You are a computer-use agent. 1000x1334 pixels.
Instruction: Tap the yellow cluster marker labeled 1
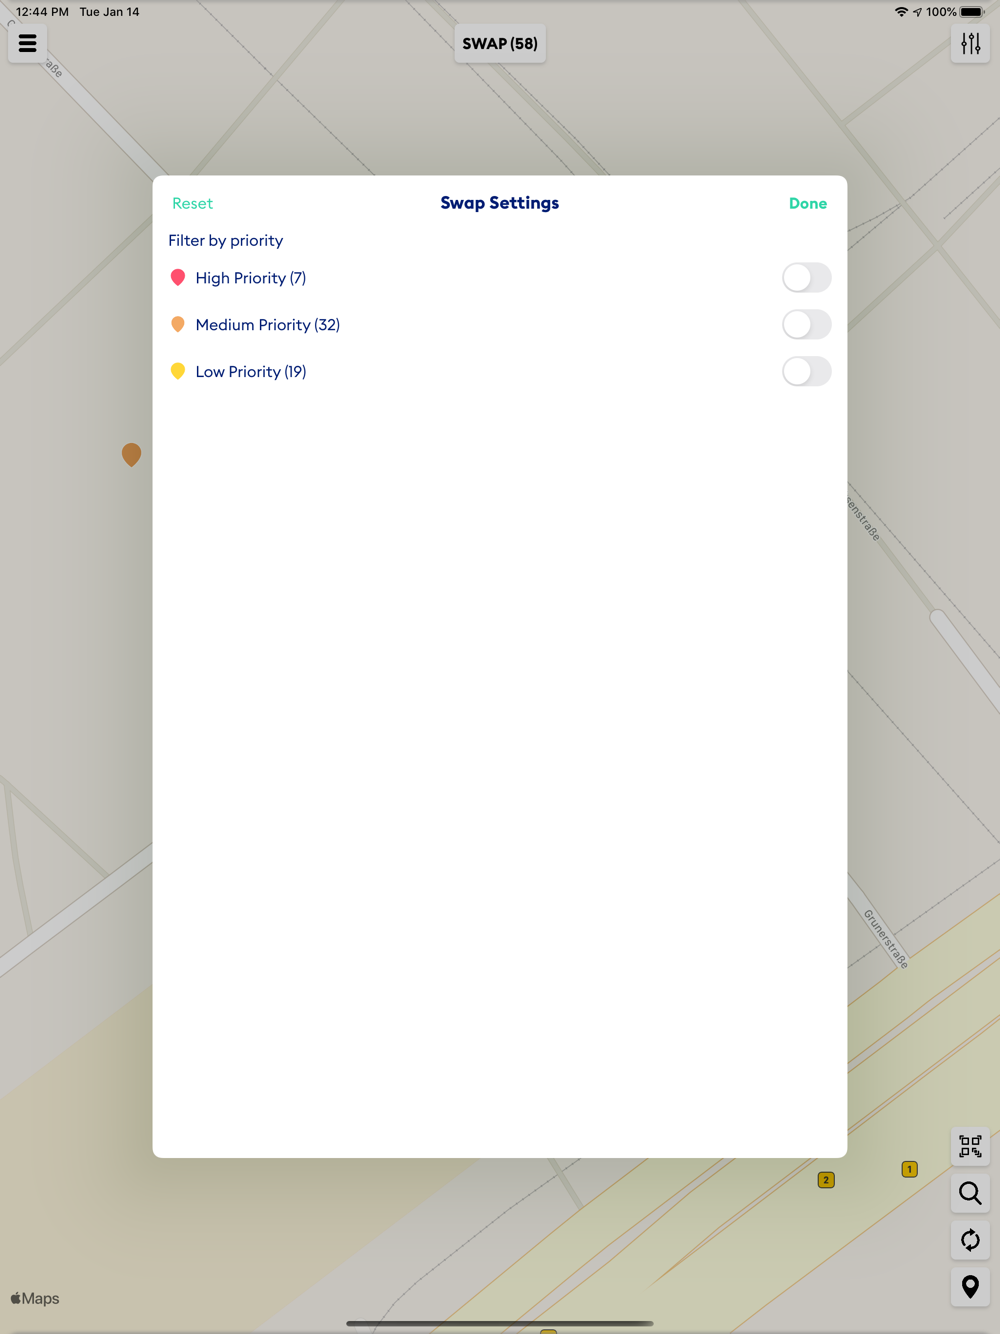(x=909, y=1169)
